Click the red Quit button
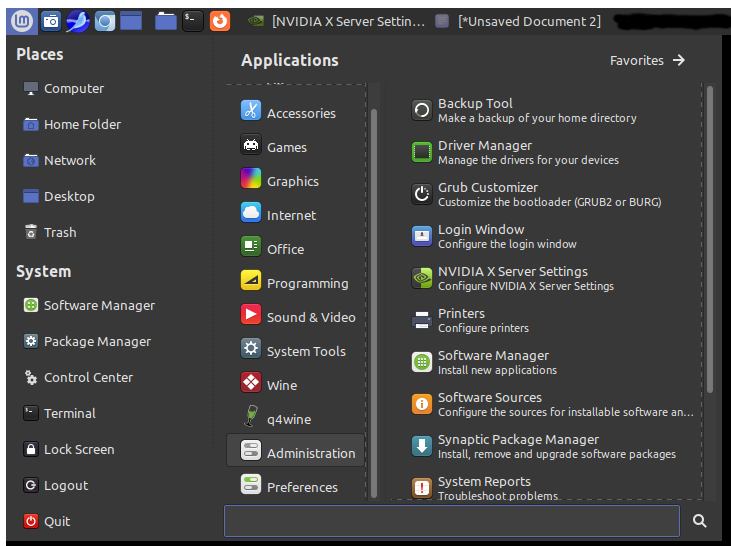 click(47, 521)
